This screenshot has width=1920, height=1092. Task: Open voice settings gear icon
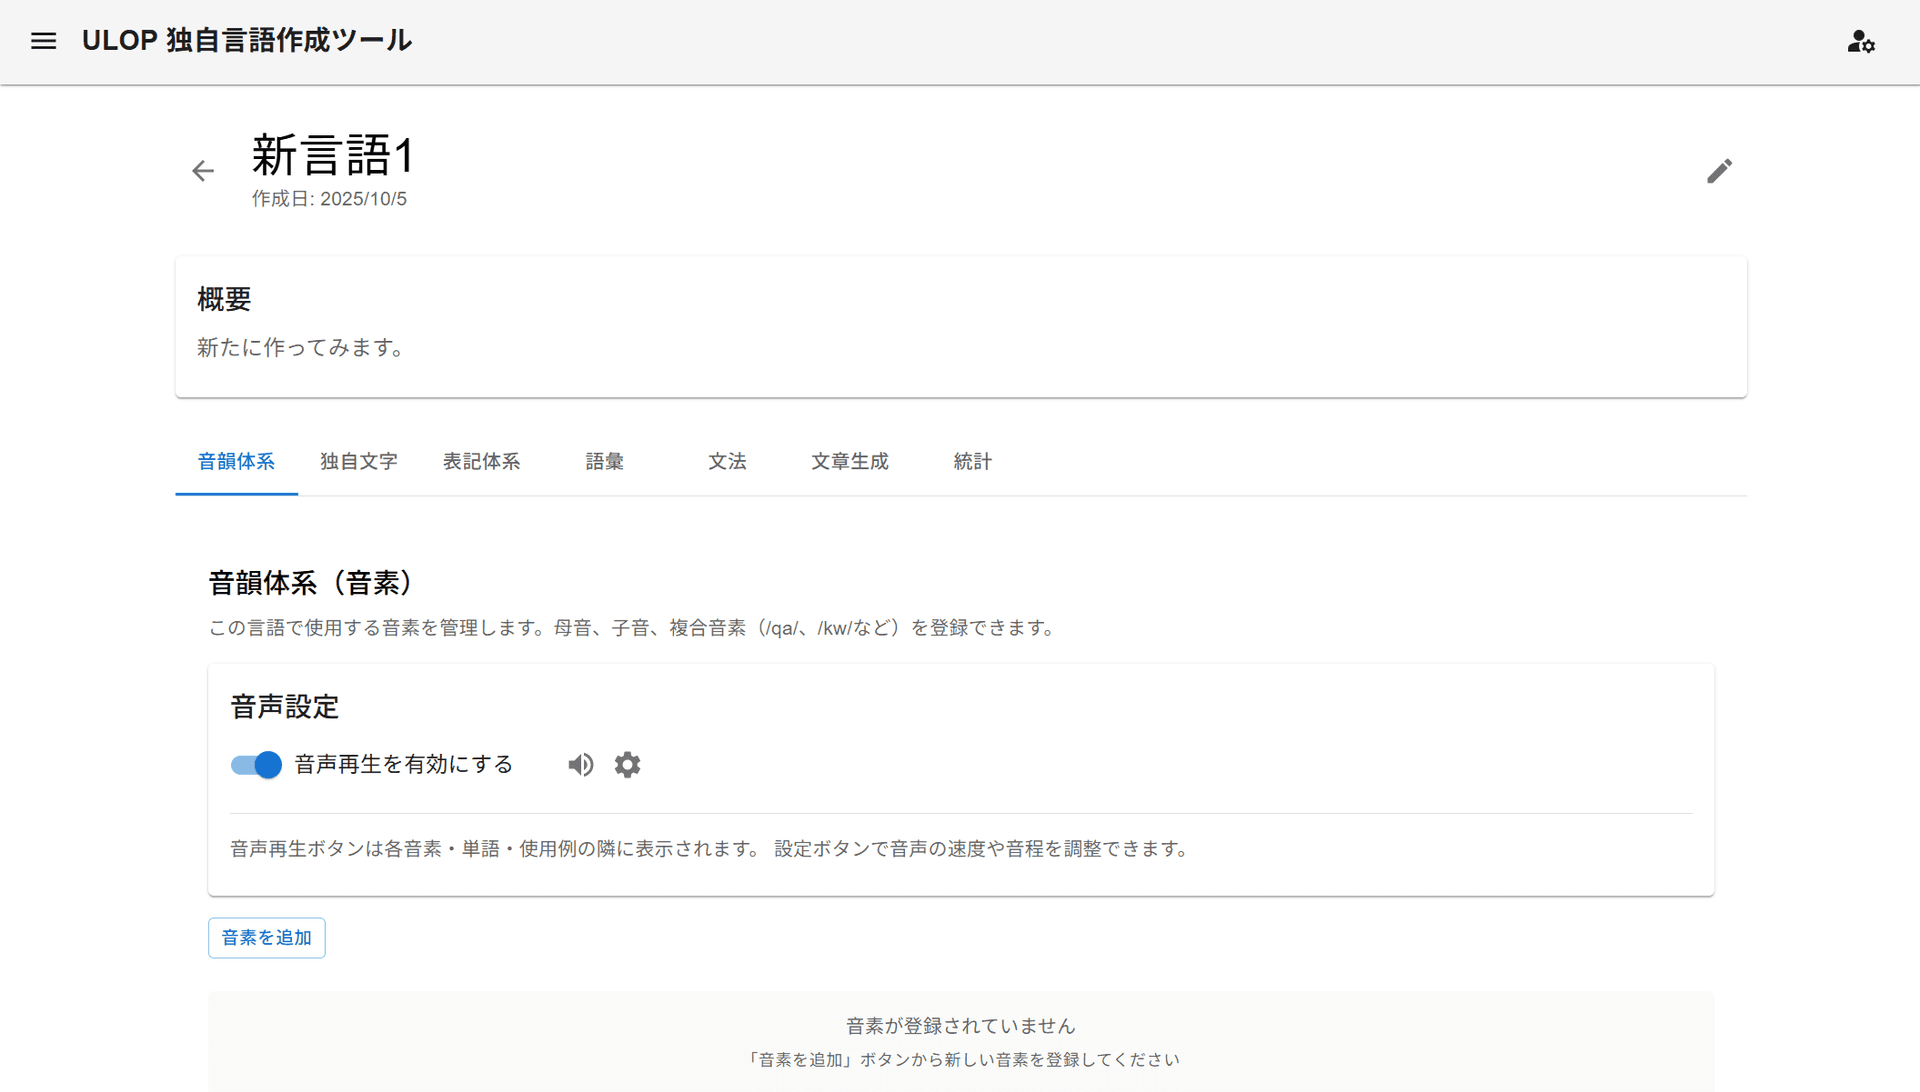coord(627,765)
